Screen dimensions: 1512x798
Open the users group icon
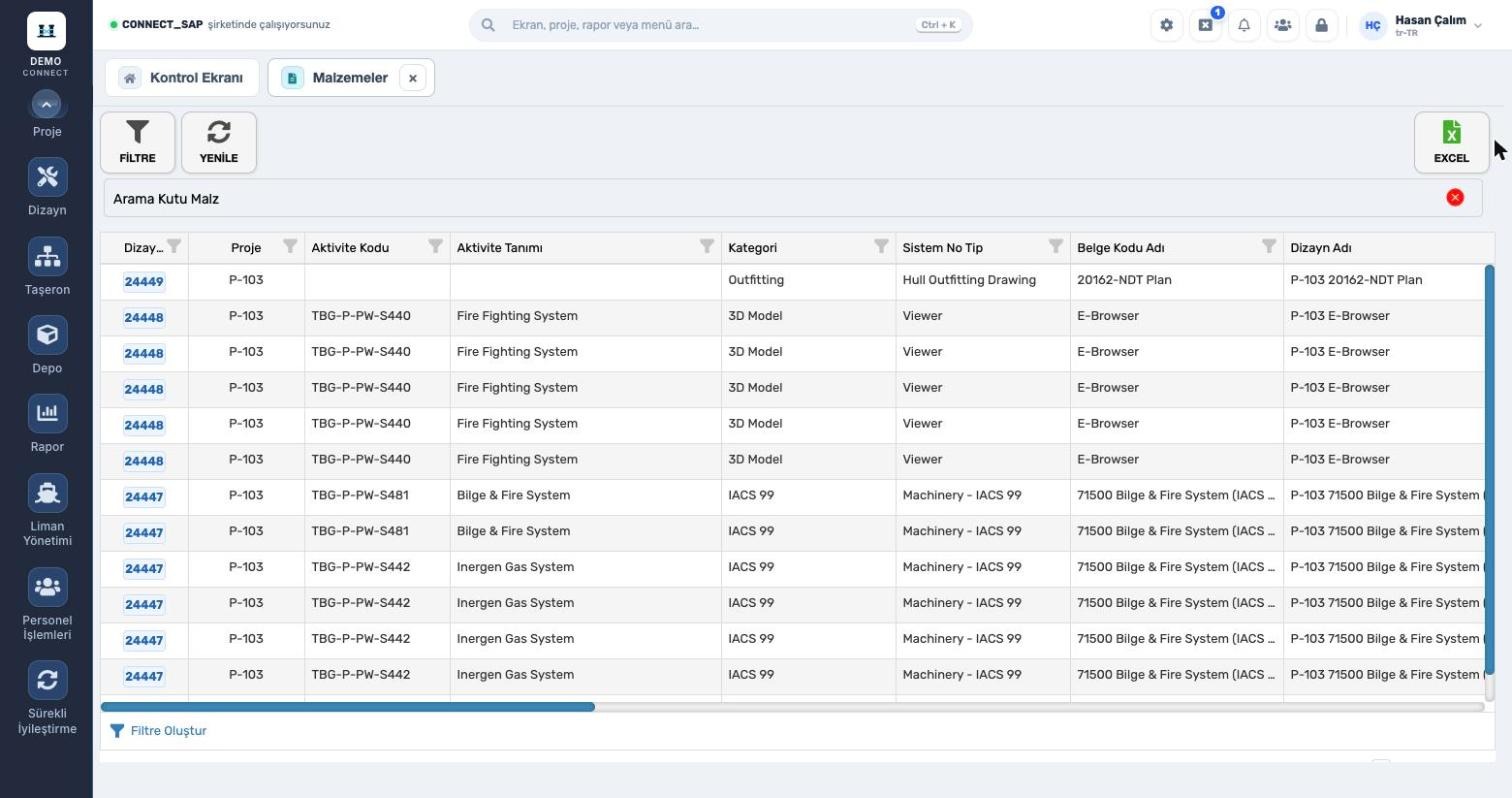1282,25
